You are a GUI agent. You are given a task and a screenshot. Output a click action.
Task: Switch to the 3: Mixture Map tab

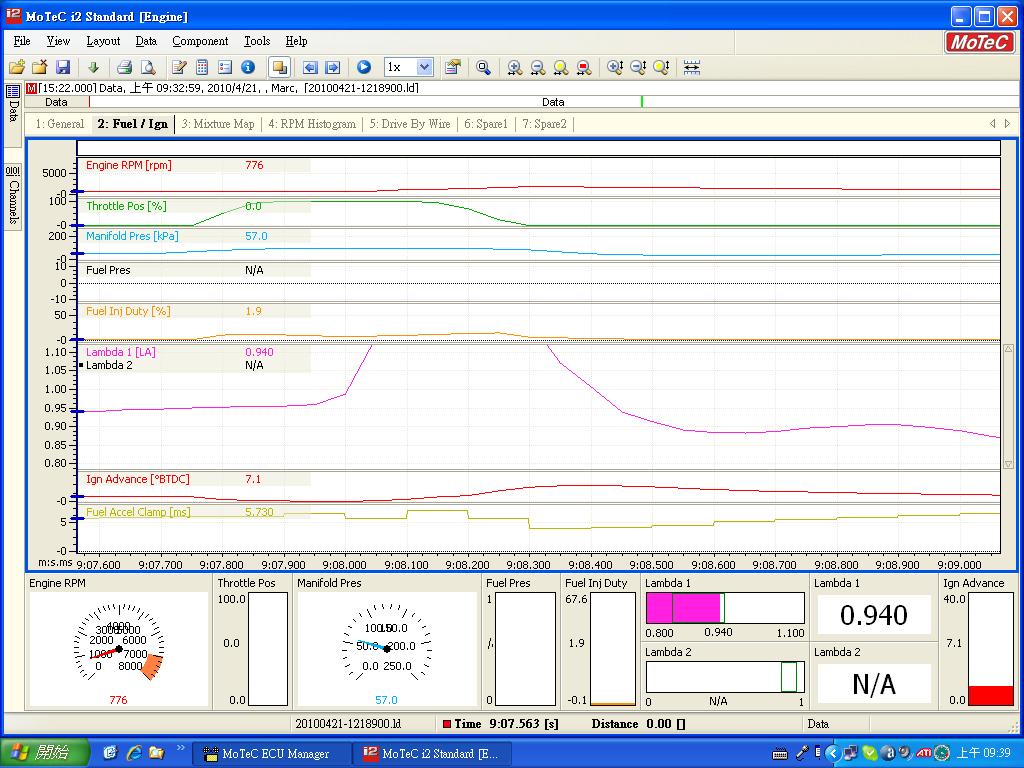click(218, 124)
